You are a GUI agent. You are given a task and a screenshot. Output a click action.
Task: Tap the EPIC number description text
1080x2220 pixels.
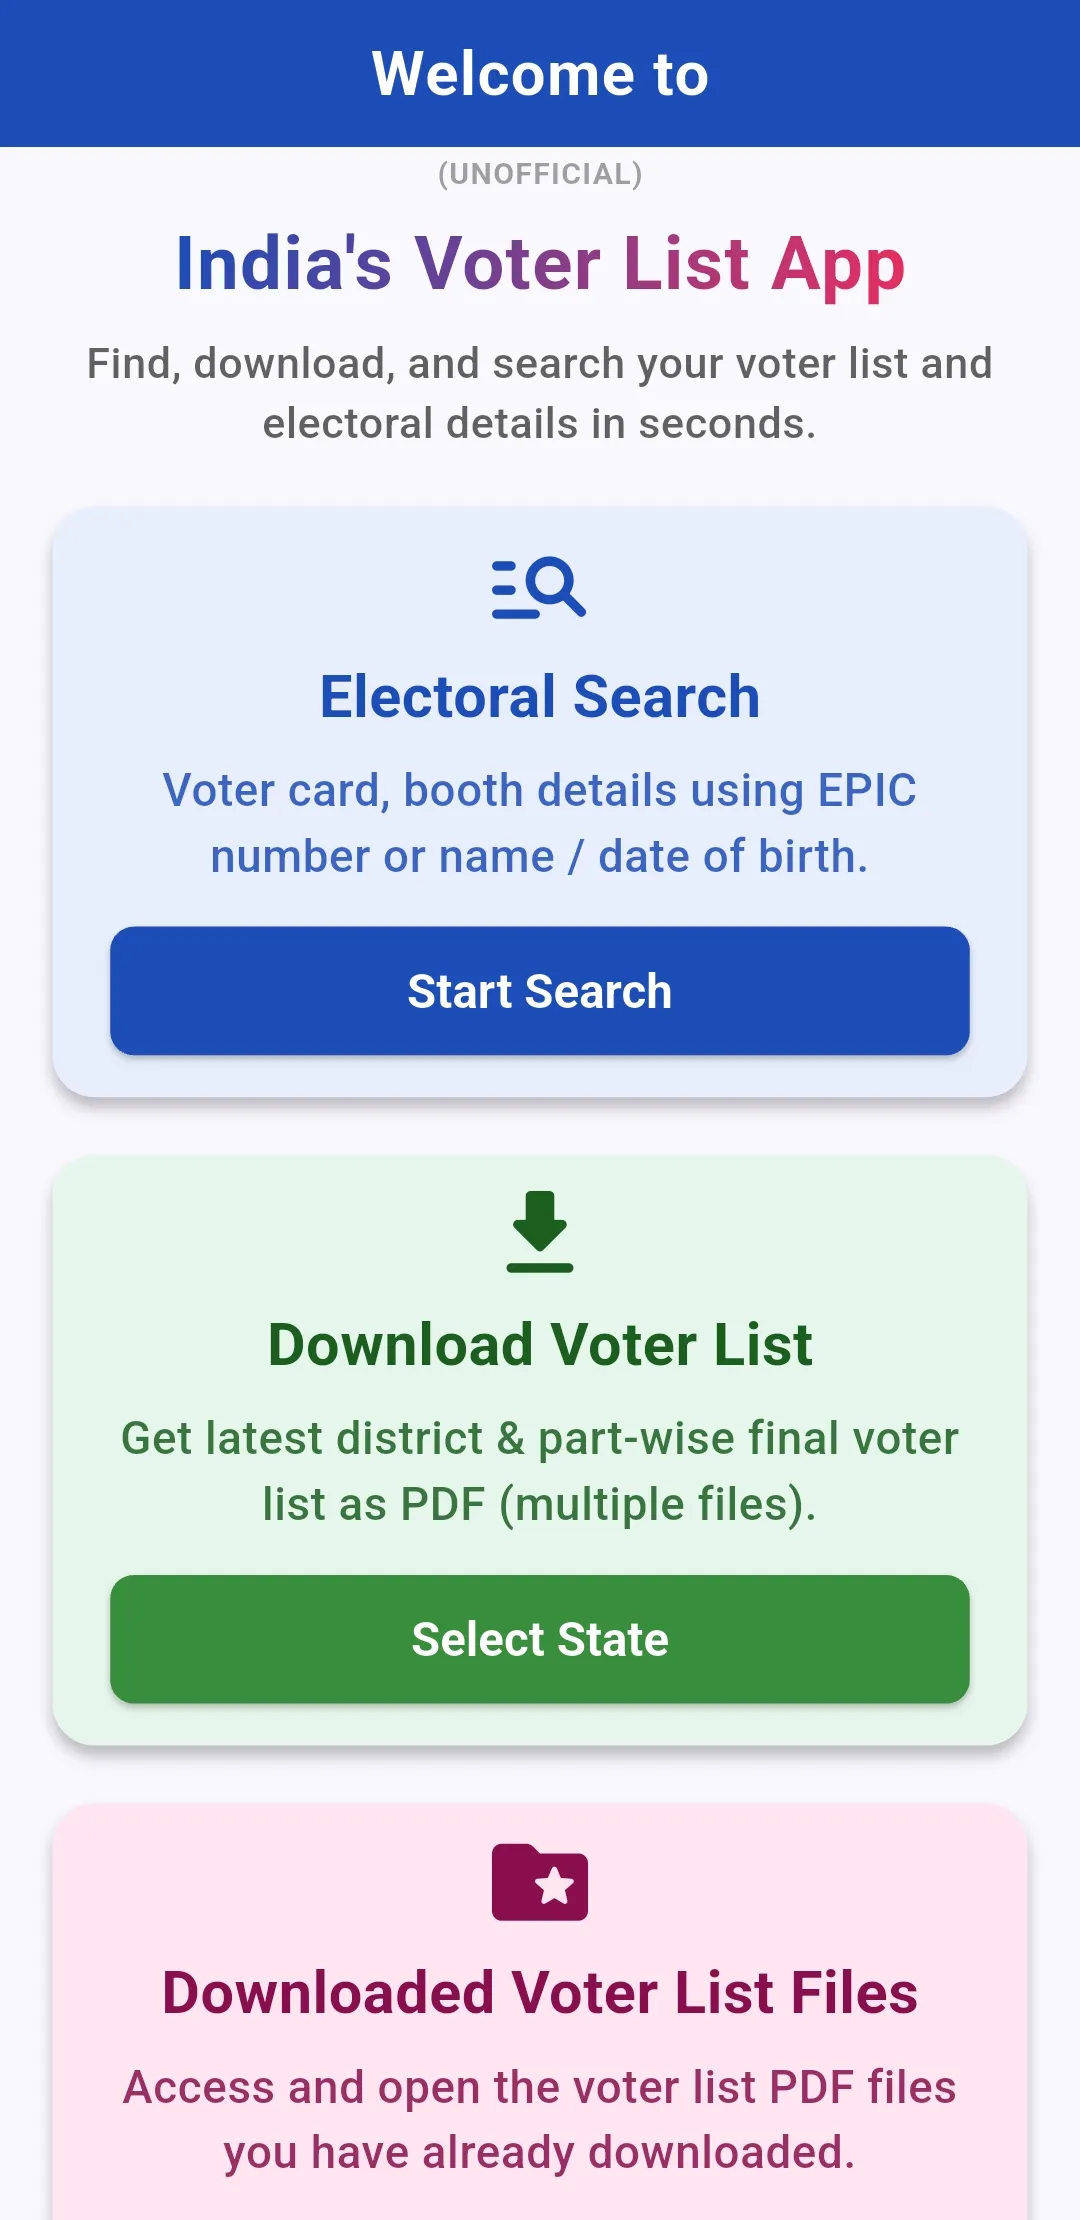[x=540, y=823]
